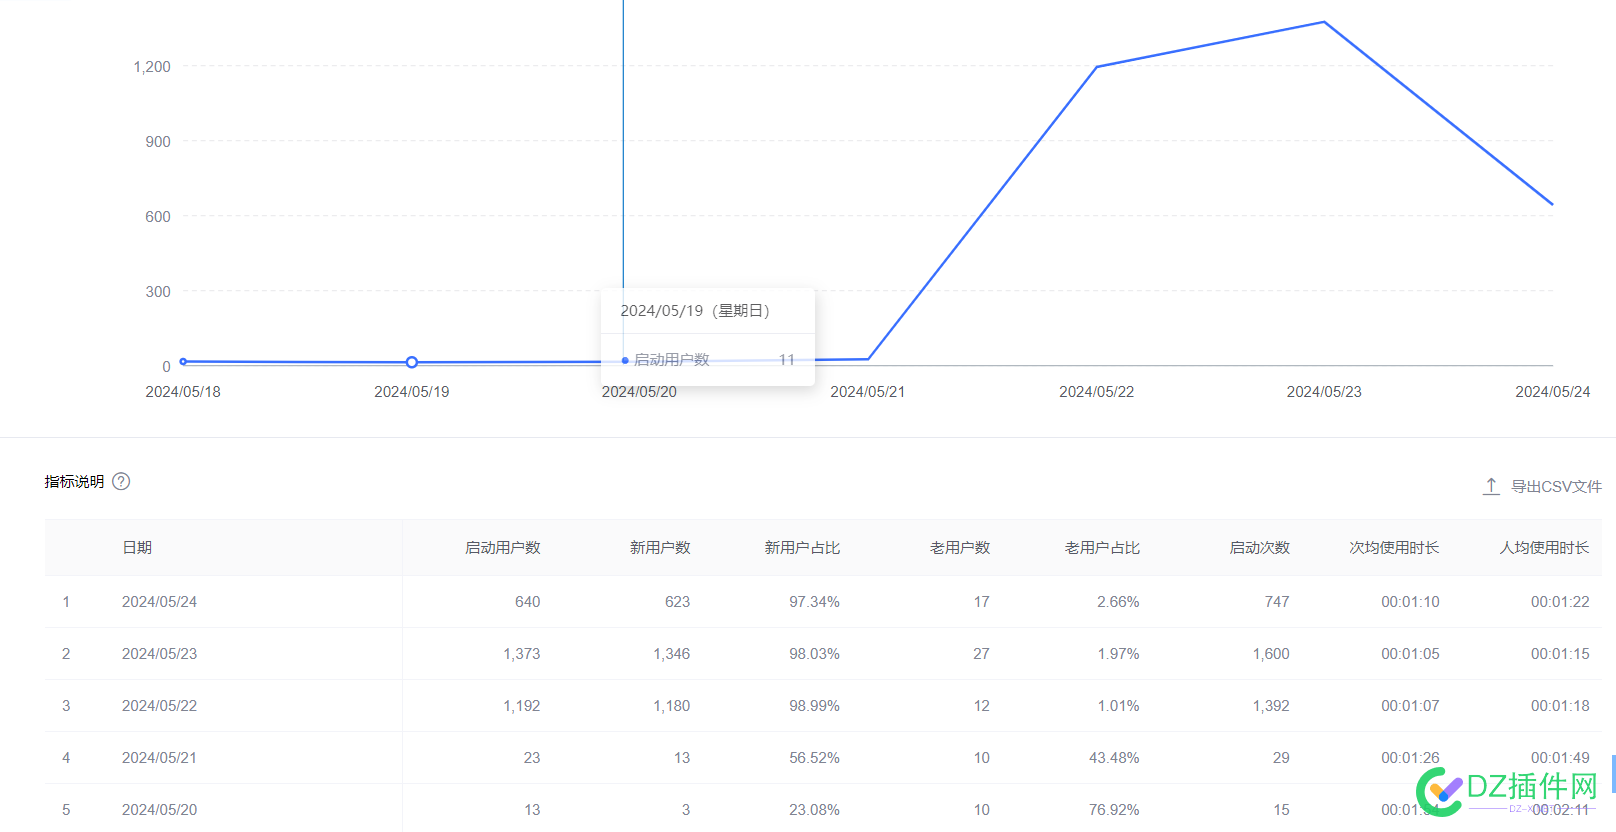Viewport: 1616px width, 832px height.
Task: Click the 2024/05/22 x-axis label
Action: (x=1096, y=391)
